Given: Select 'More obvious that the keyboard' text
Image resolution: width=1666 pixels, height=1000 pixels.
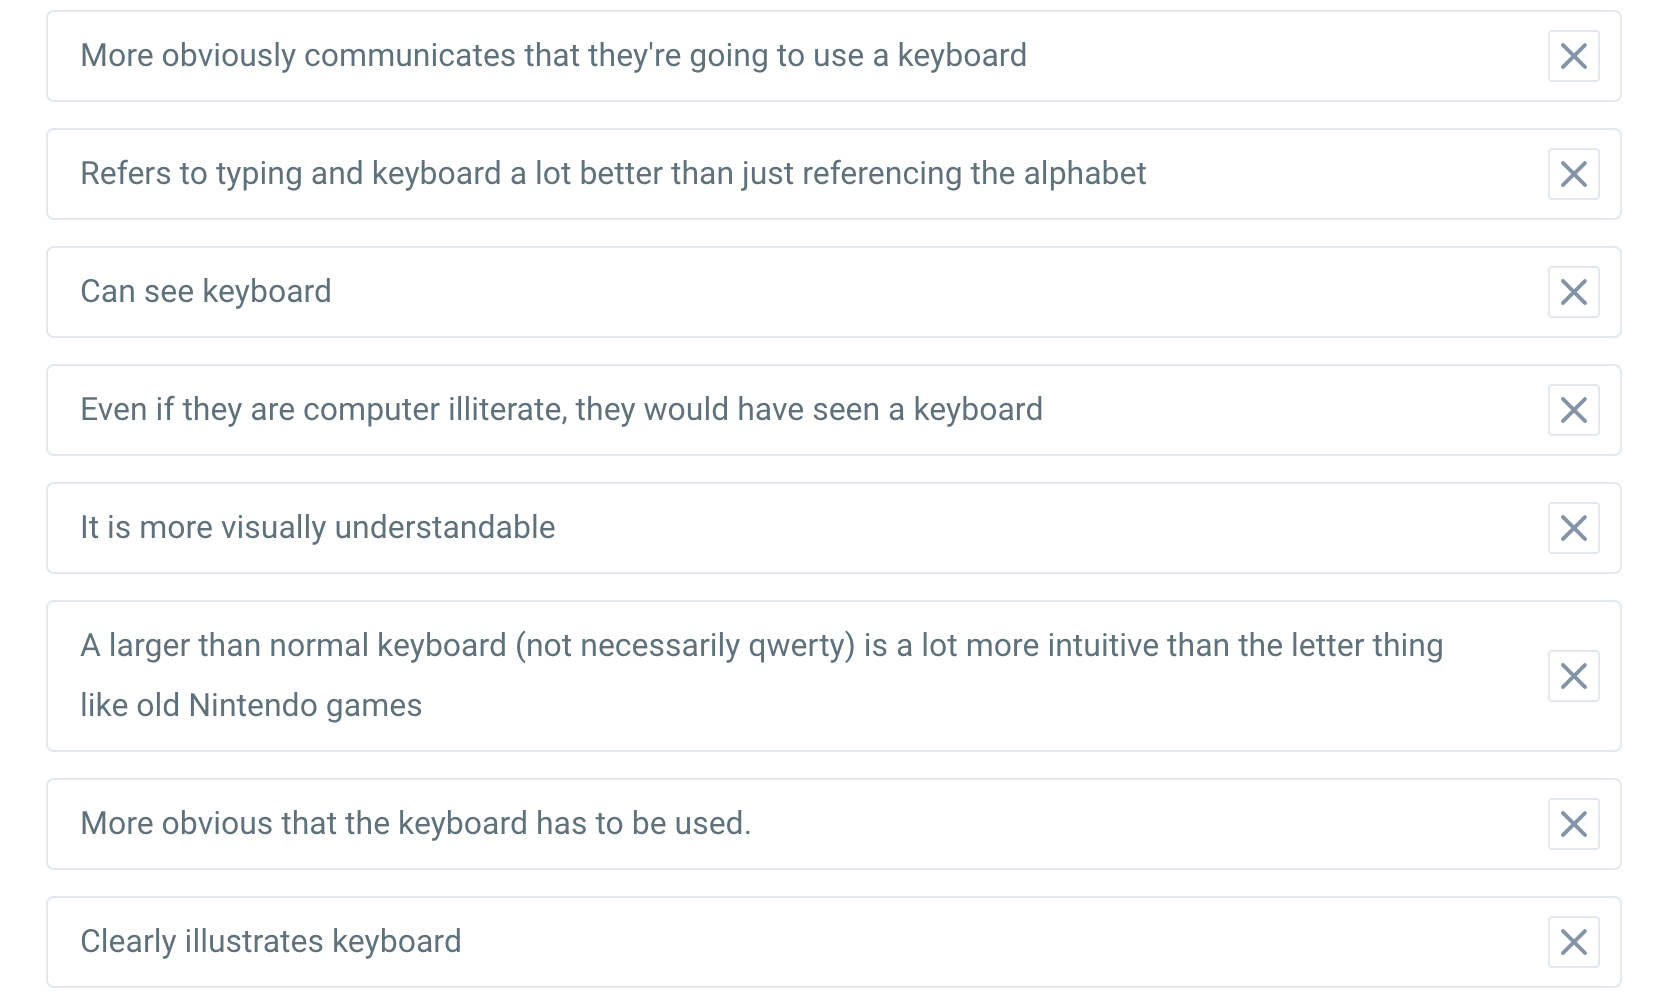Looking at the screenshot, I should 415,823.
